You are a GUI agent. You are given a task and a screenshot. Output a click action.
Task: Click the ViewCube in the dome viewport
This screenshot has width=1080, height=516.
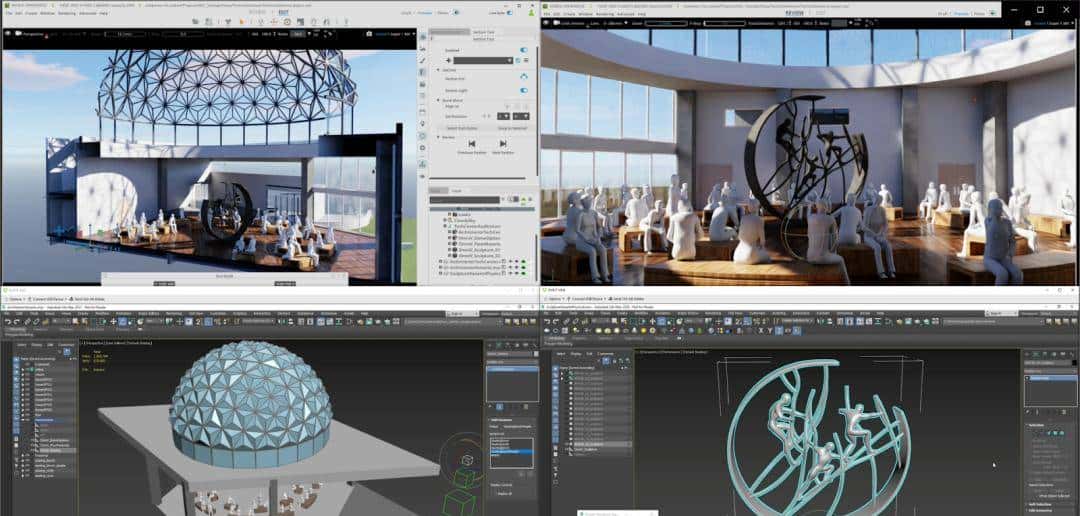coord(467,461)
